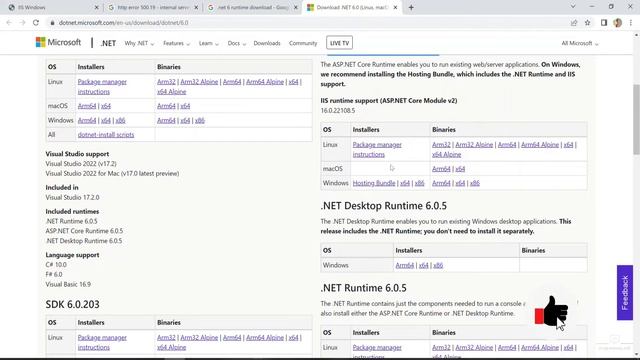
Task: Open the Chrome three-dot menu
Action: pos(631,23)
